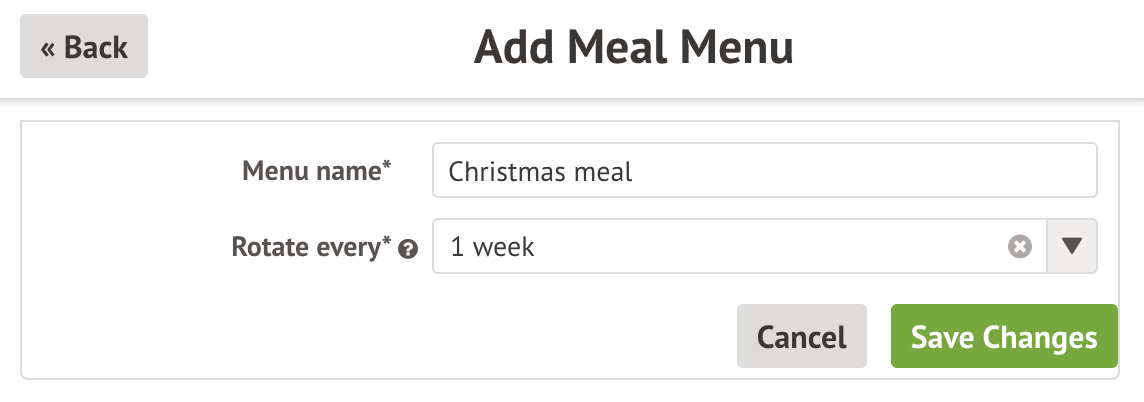Image resolution: width=1144 pixels, height=402 pixels.
Task: Click the Add Meal Menu heading
Action: [633, 47]
